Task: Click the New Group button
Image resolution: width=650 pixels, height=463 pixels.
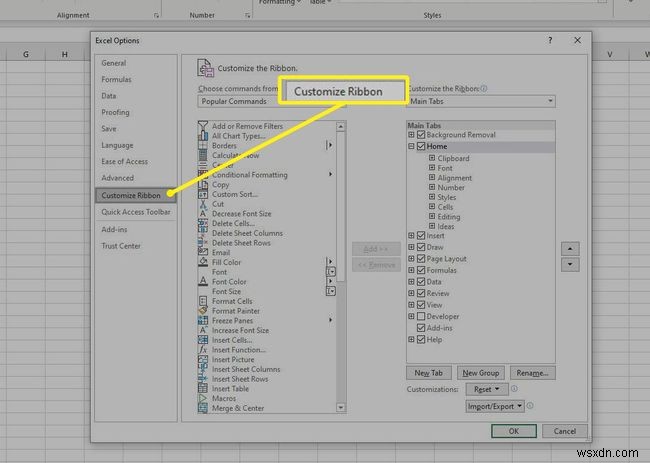Action: 480,373
